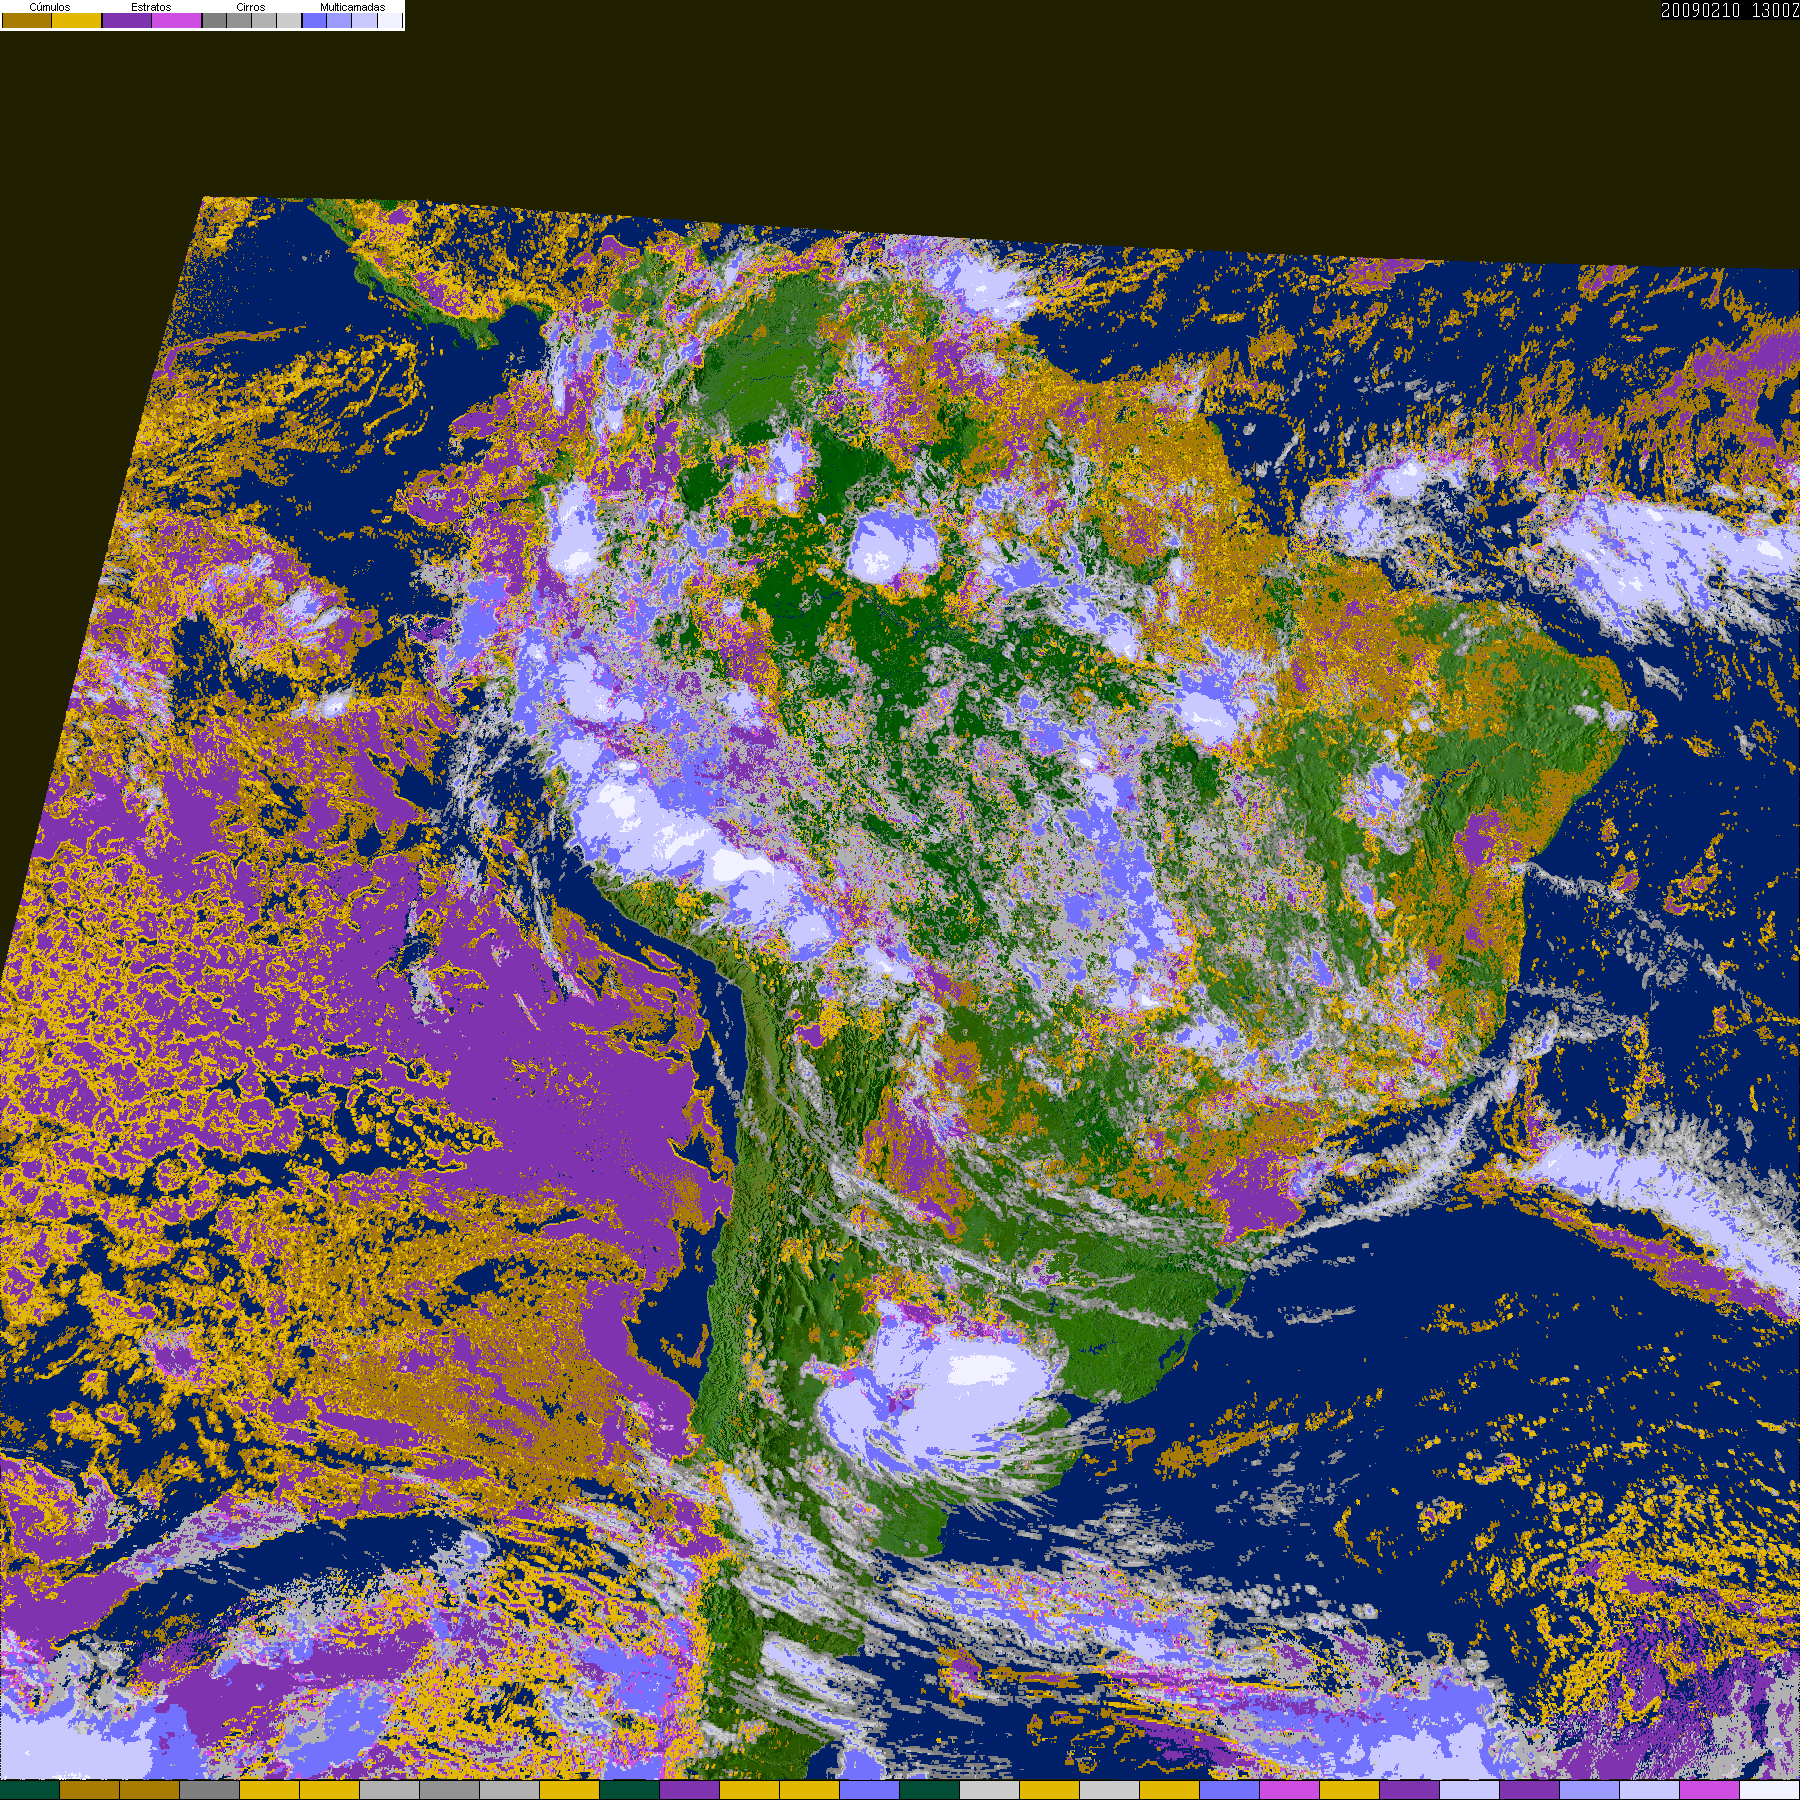This screenshot has width=1800, height=1800.
Task: Click the darkest blue Multicamadas legend swatch
Action: point(314,20)
